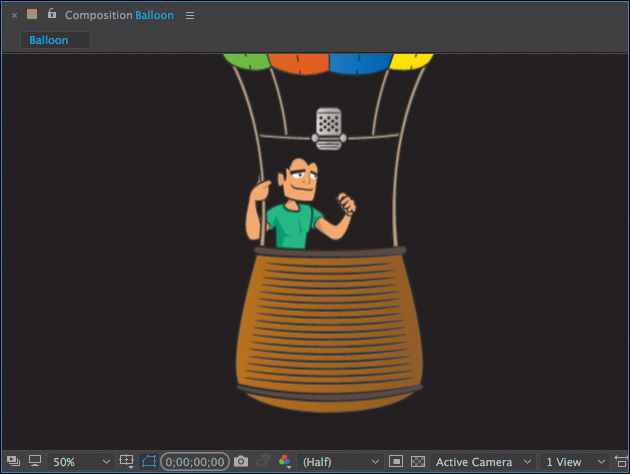Open the show channel color management icon
The height and width of the screenshot is (474, 630).
coord(285,462)
